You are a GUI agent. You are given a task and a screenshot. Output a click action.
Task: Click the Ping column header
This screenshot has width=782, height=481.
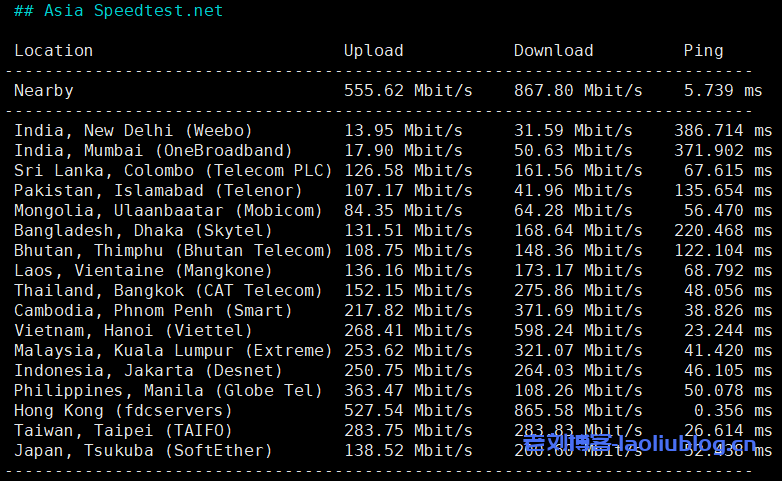(x=703, y=51)
